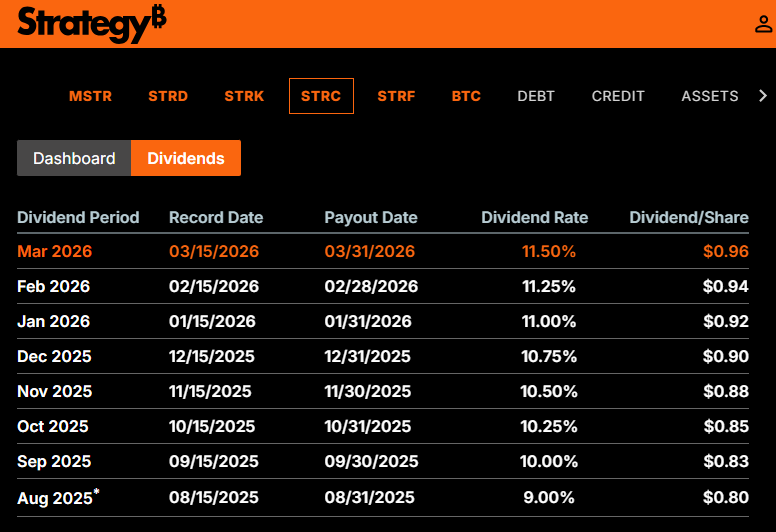Image resolution: width=776 pixels, height=532 pixels.
Task: Click the $0.90 dividend per share
Action: tap(726, 356)
